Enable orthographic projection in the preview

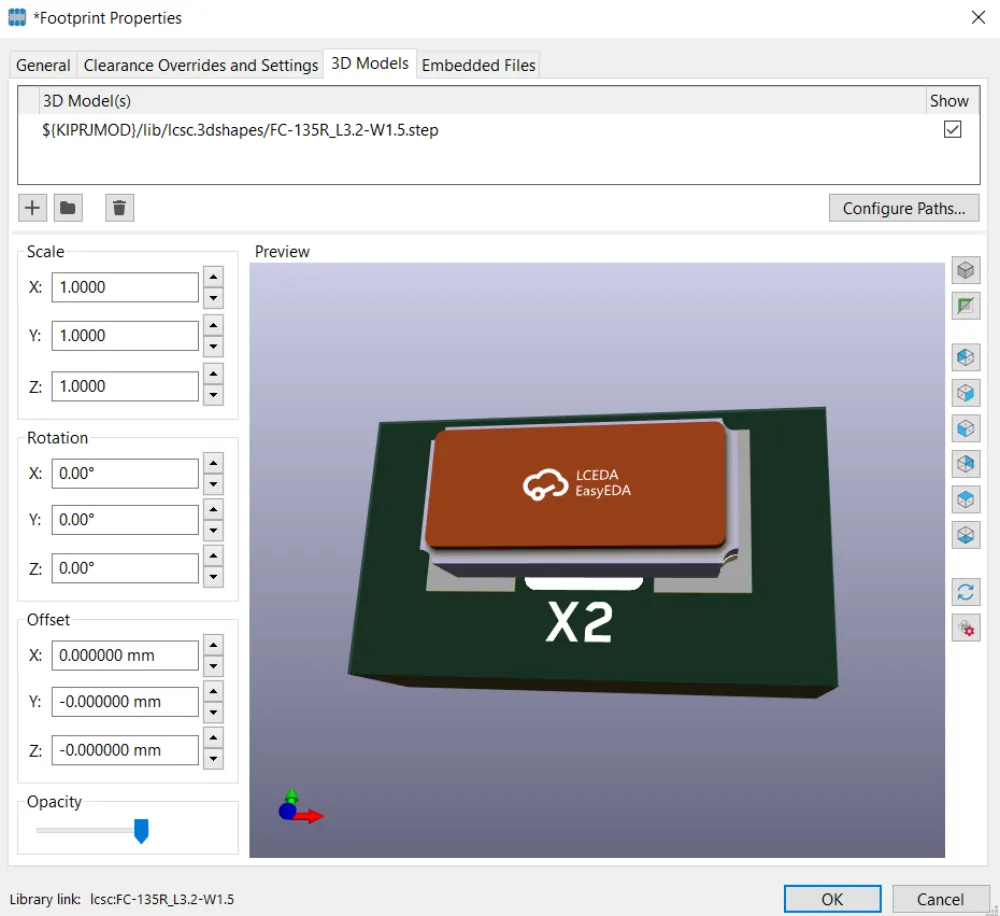tap(965, 305)
